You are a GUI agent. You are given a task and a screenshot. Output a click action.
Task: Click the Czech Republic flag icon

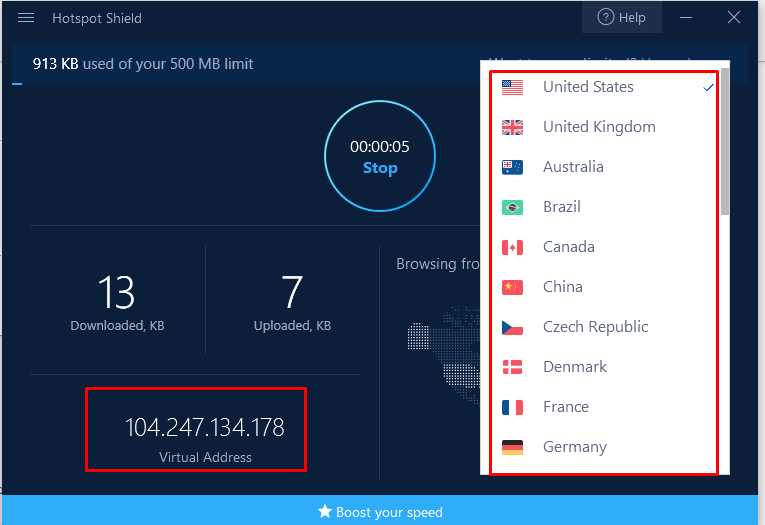[512, 327]
